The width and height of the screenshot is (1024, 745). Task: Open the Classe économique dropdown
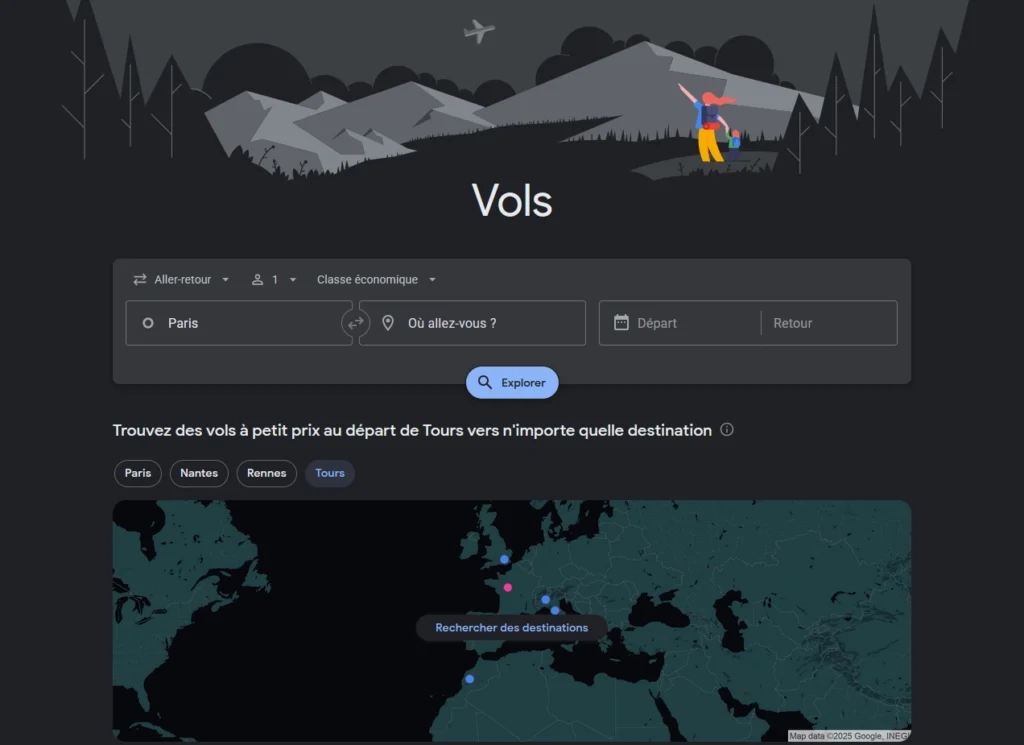(376, 279)
